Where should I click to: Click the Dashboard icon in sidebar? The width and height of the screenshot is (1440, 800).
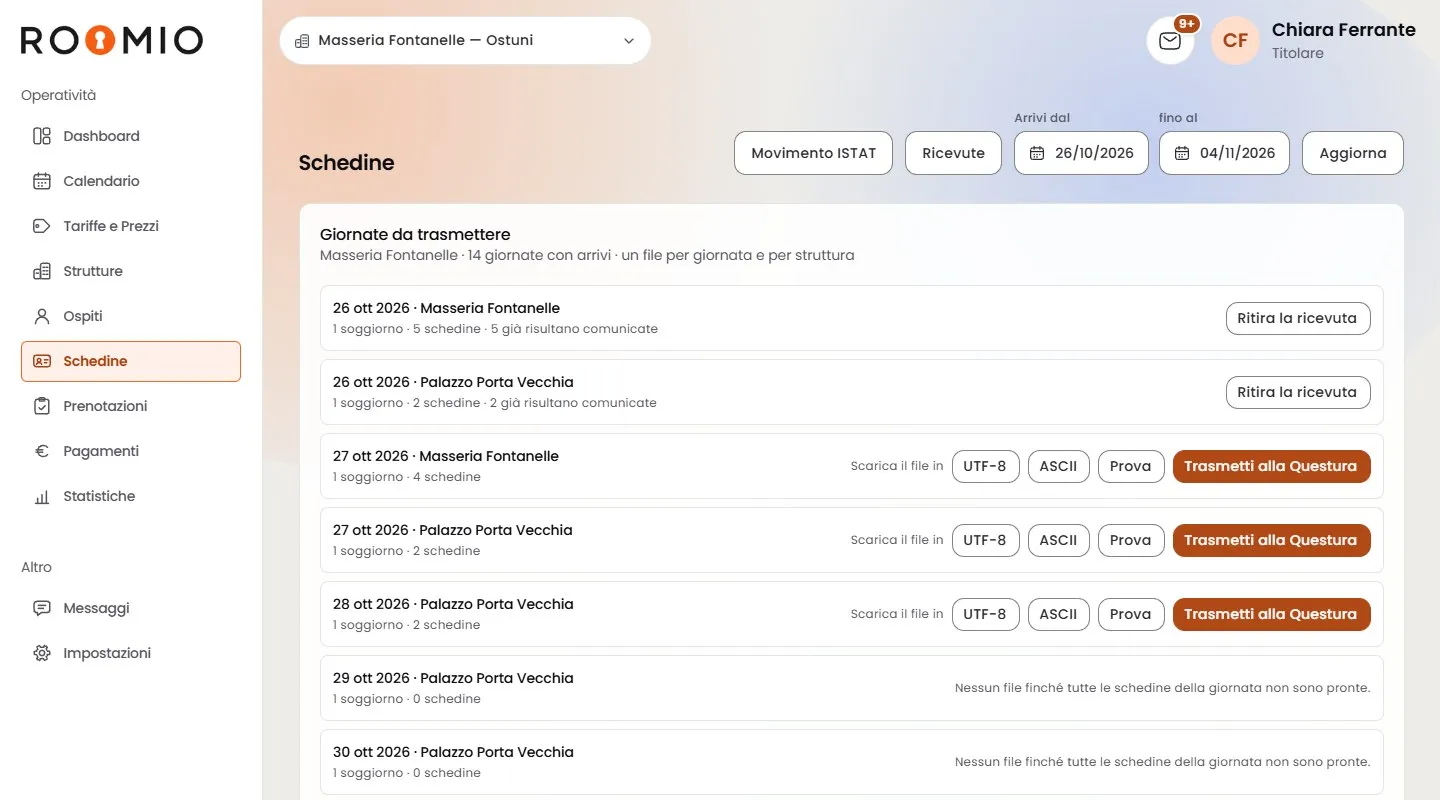point(42,136)
